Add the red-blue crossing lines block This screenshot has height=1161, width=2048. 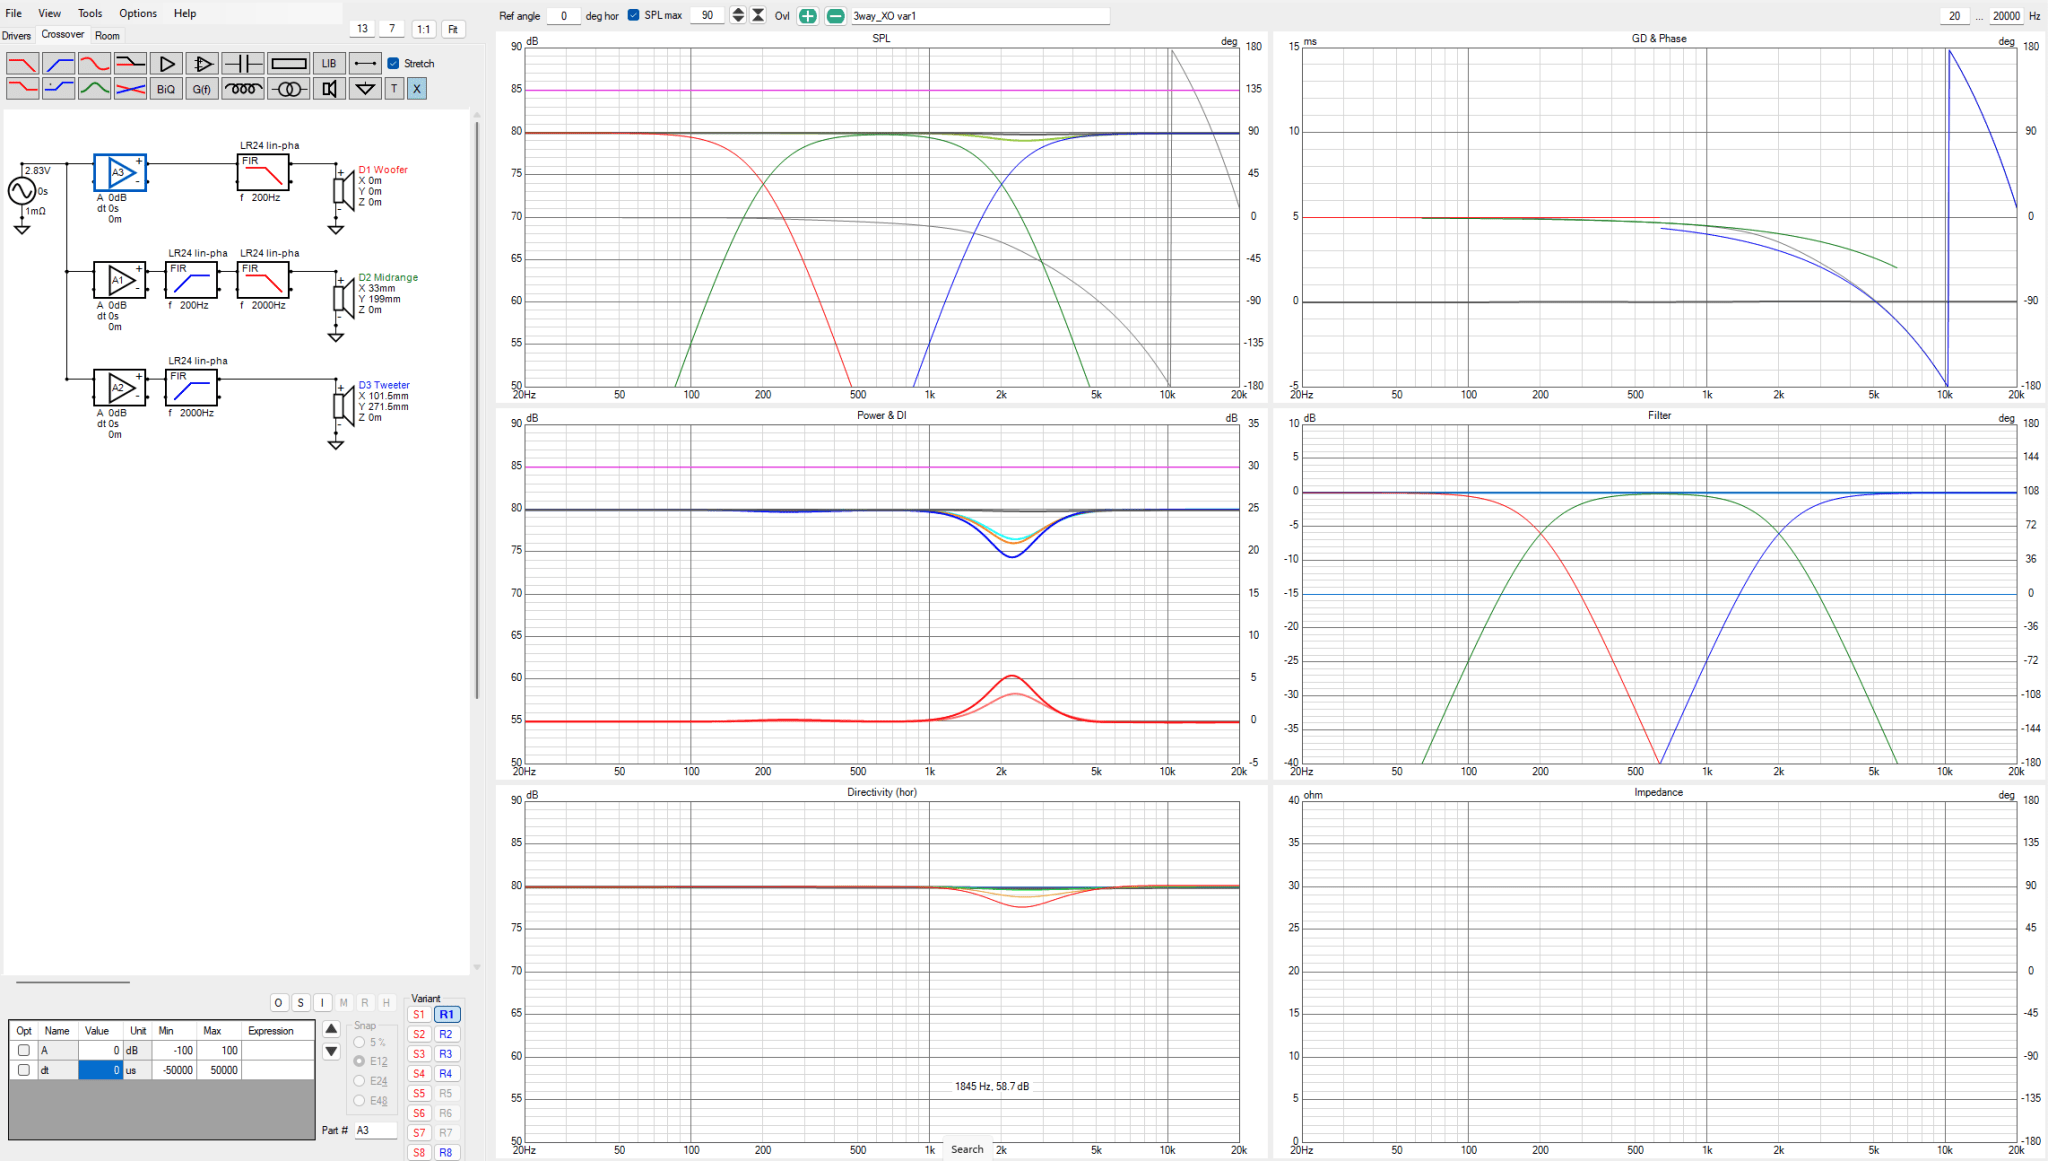[x=130, y=89]
